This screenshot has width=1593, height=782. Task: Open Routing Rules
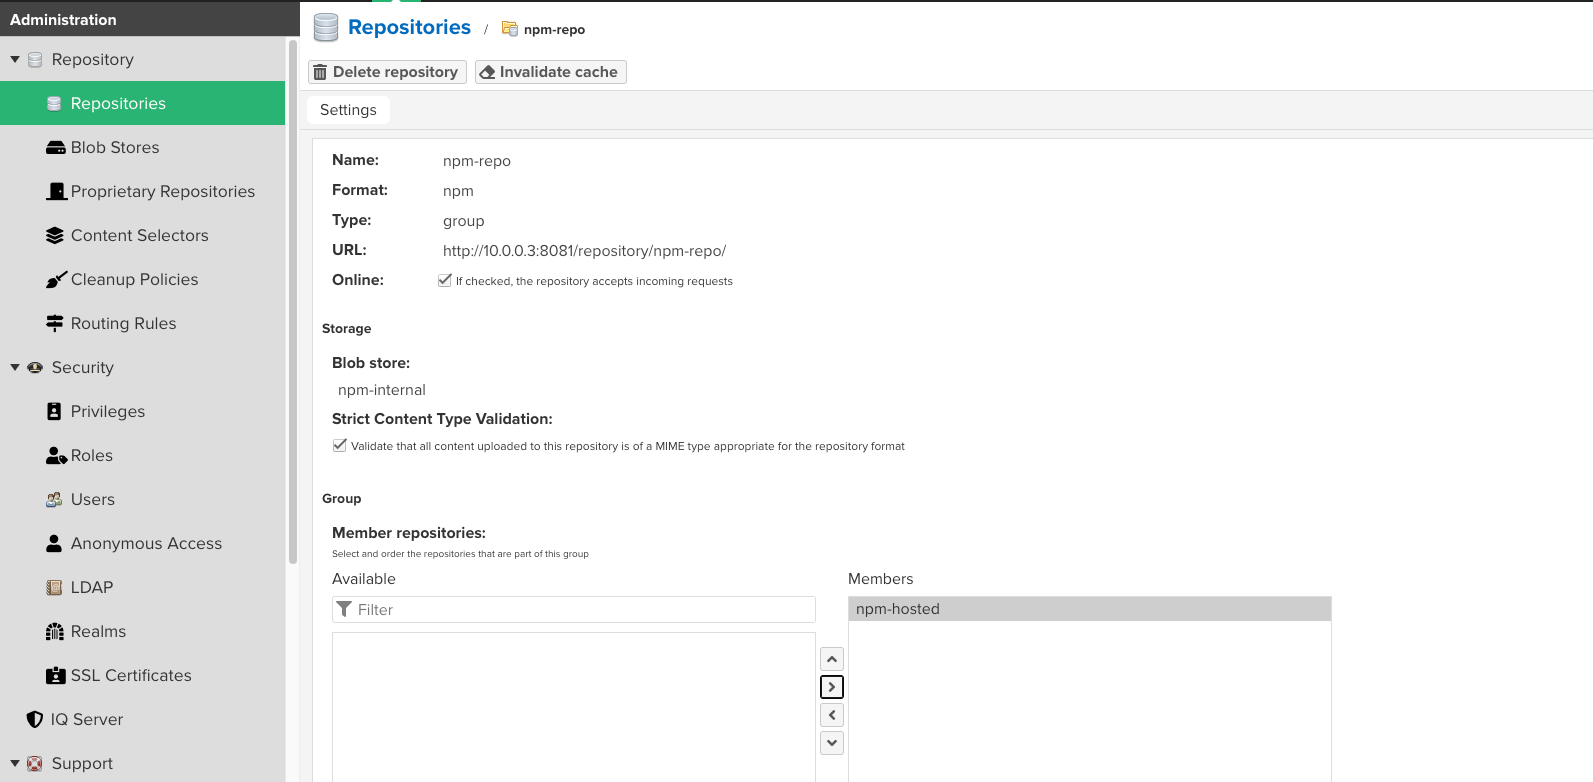(x=142, y=324)
